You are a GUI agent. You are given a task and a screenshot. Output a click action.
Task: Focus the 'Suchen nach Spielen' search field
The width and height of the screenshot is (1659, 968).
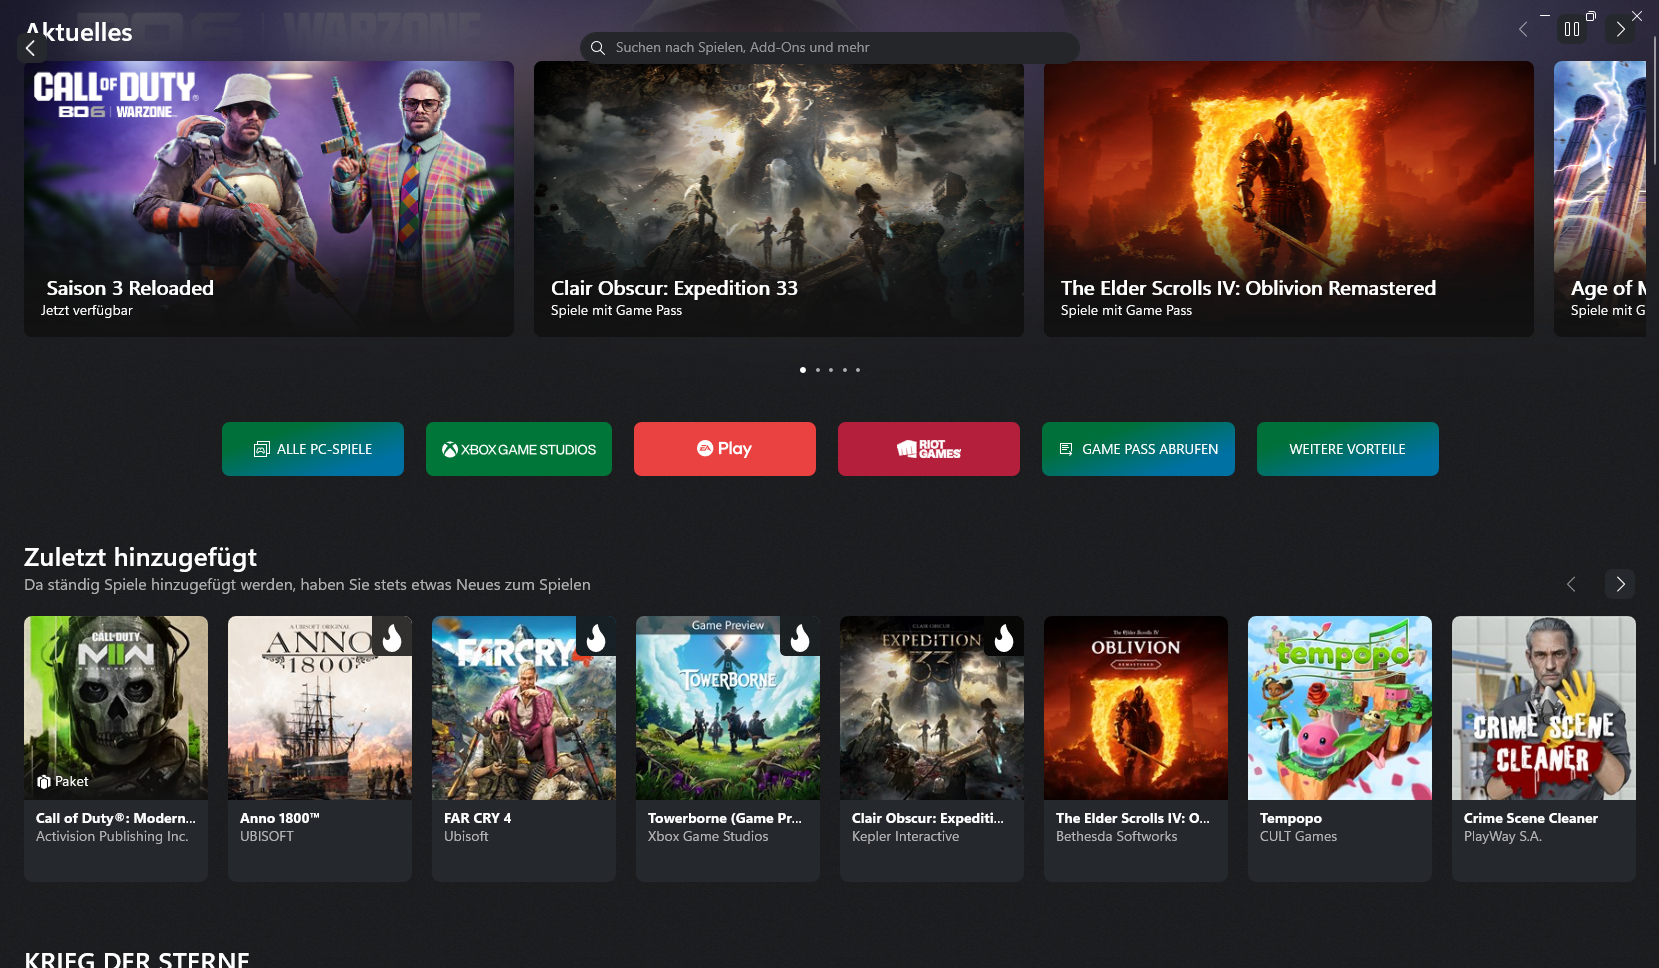829,48
